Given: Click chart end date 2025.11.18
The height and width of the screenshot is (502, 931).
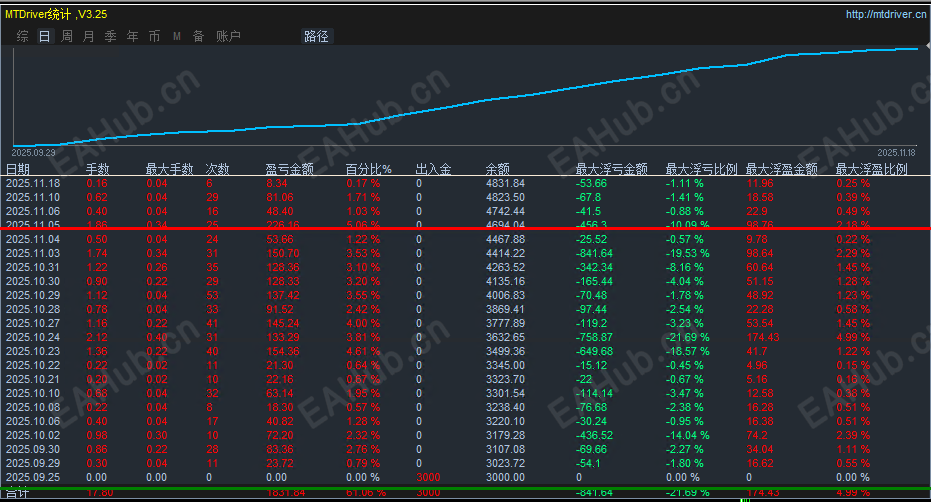Looking at the screenshot, I should click(x=897, y=153).
